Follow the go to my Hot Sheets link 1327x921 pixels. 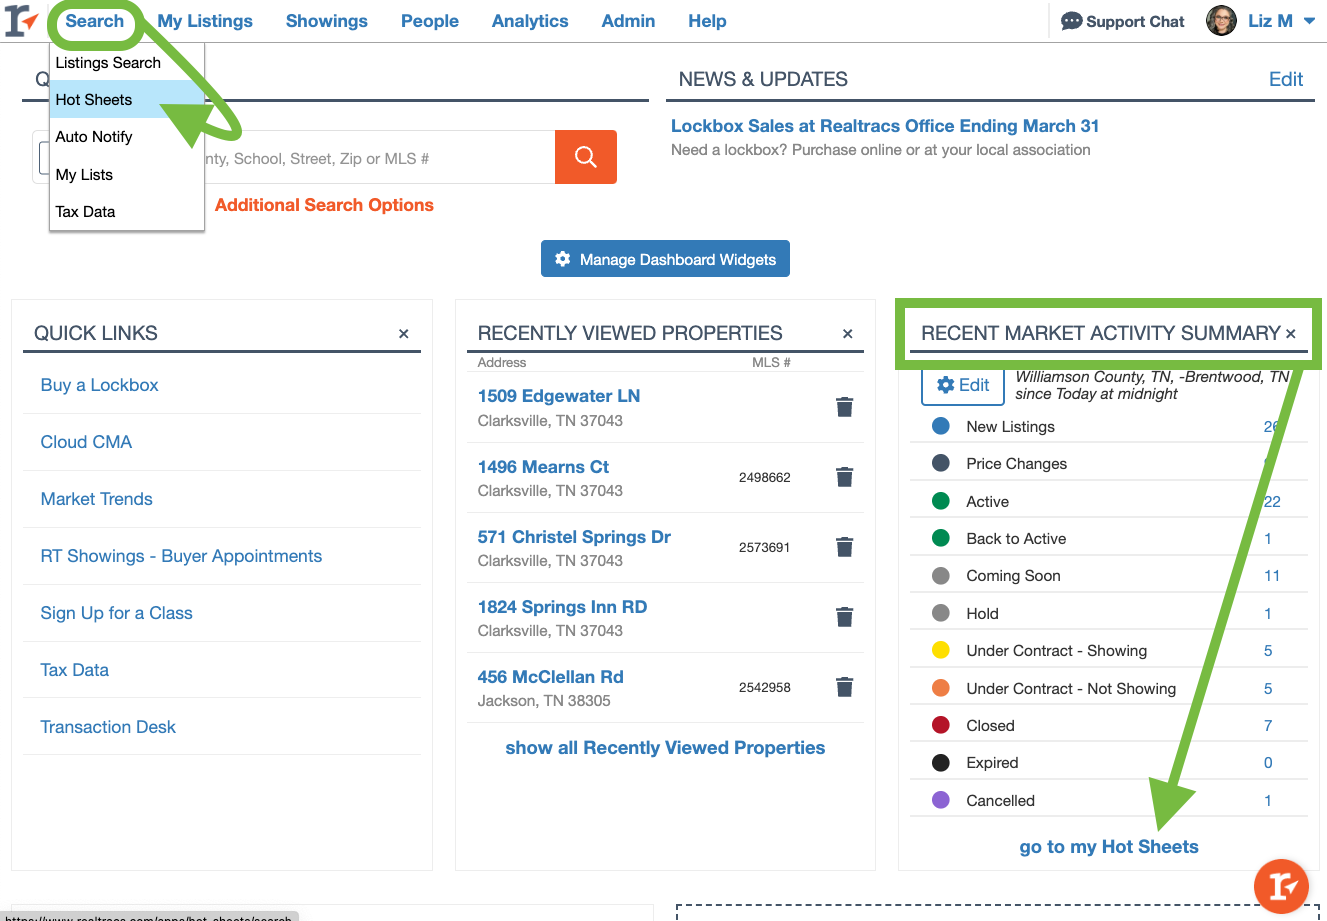pos(1108,847)
